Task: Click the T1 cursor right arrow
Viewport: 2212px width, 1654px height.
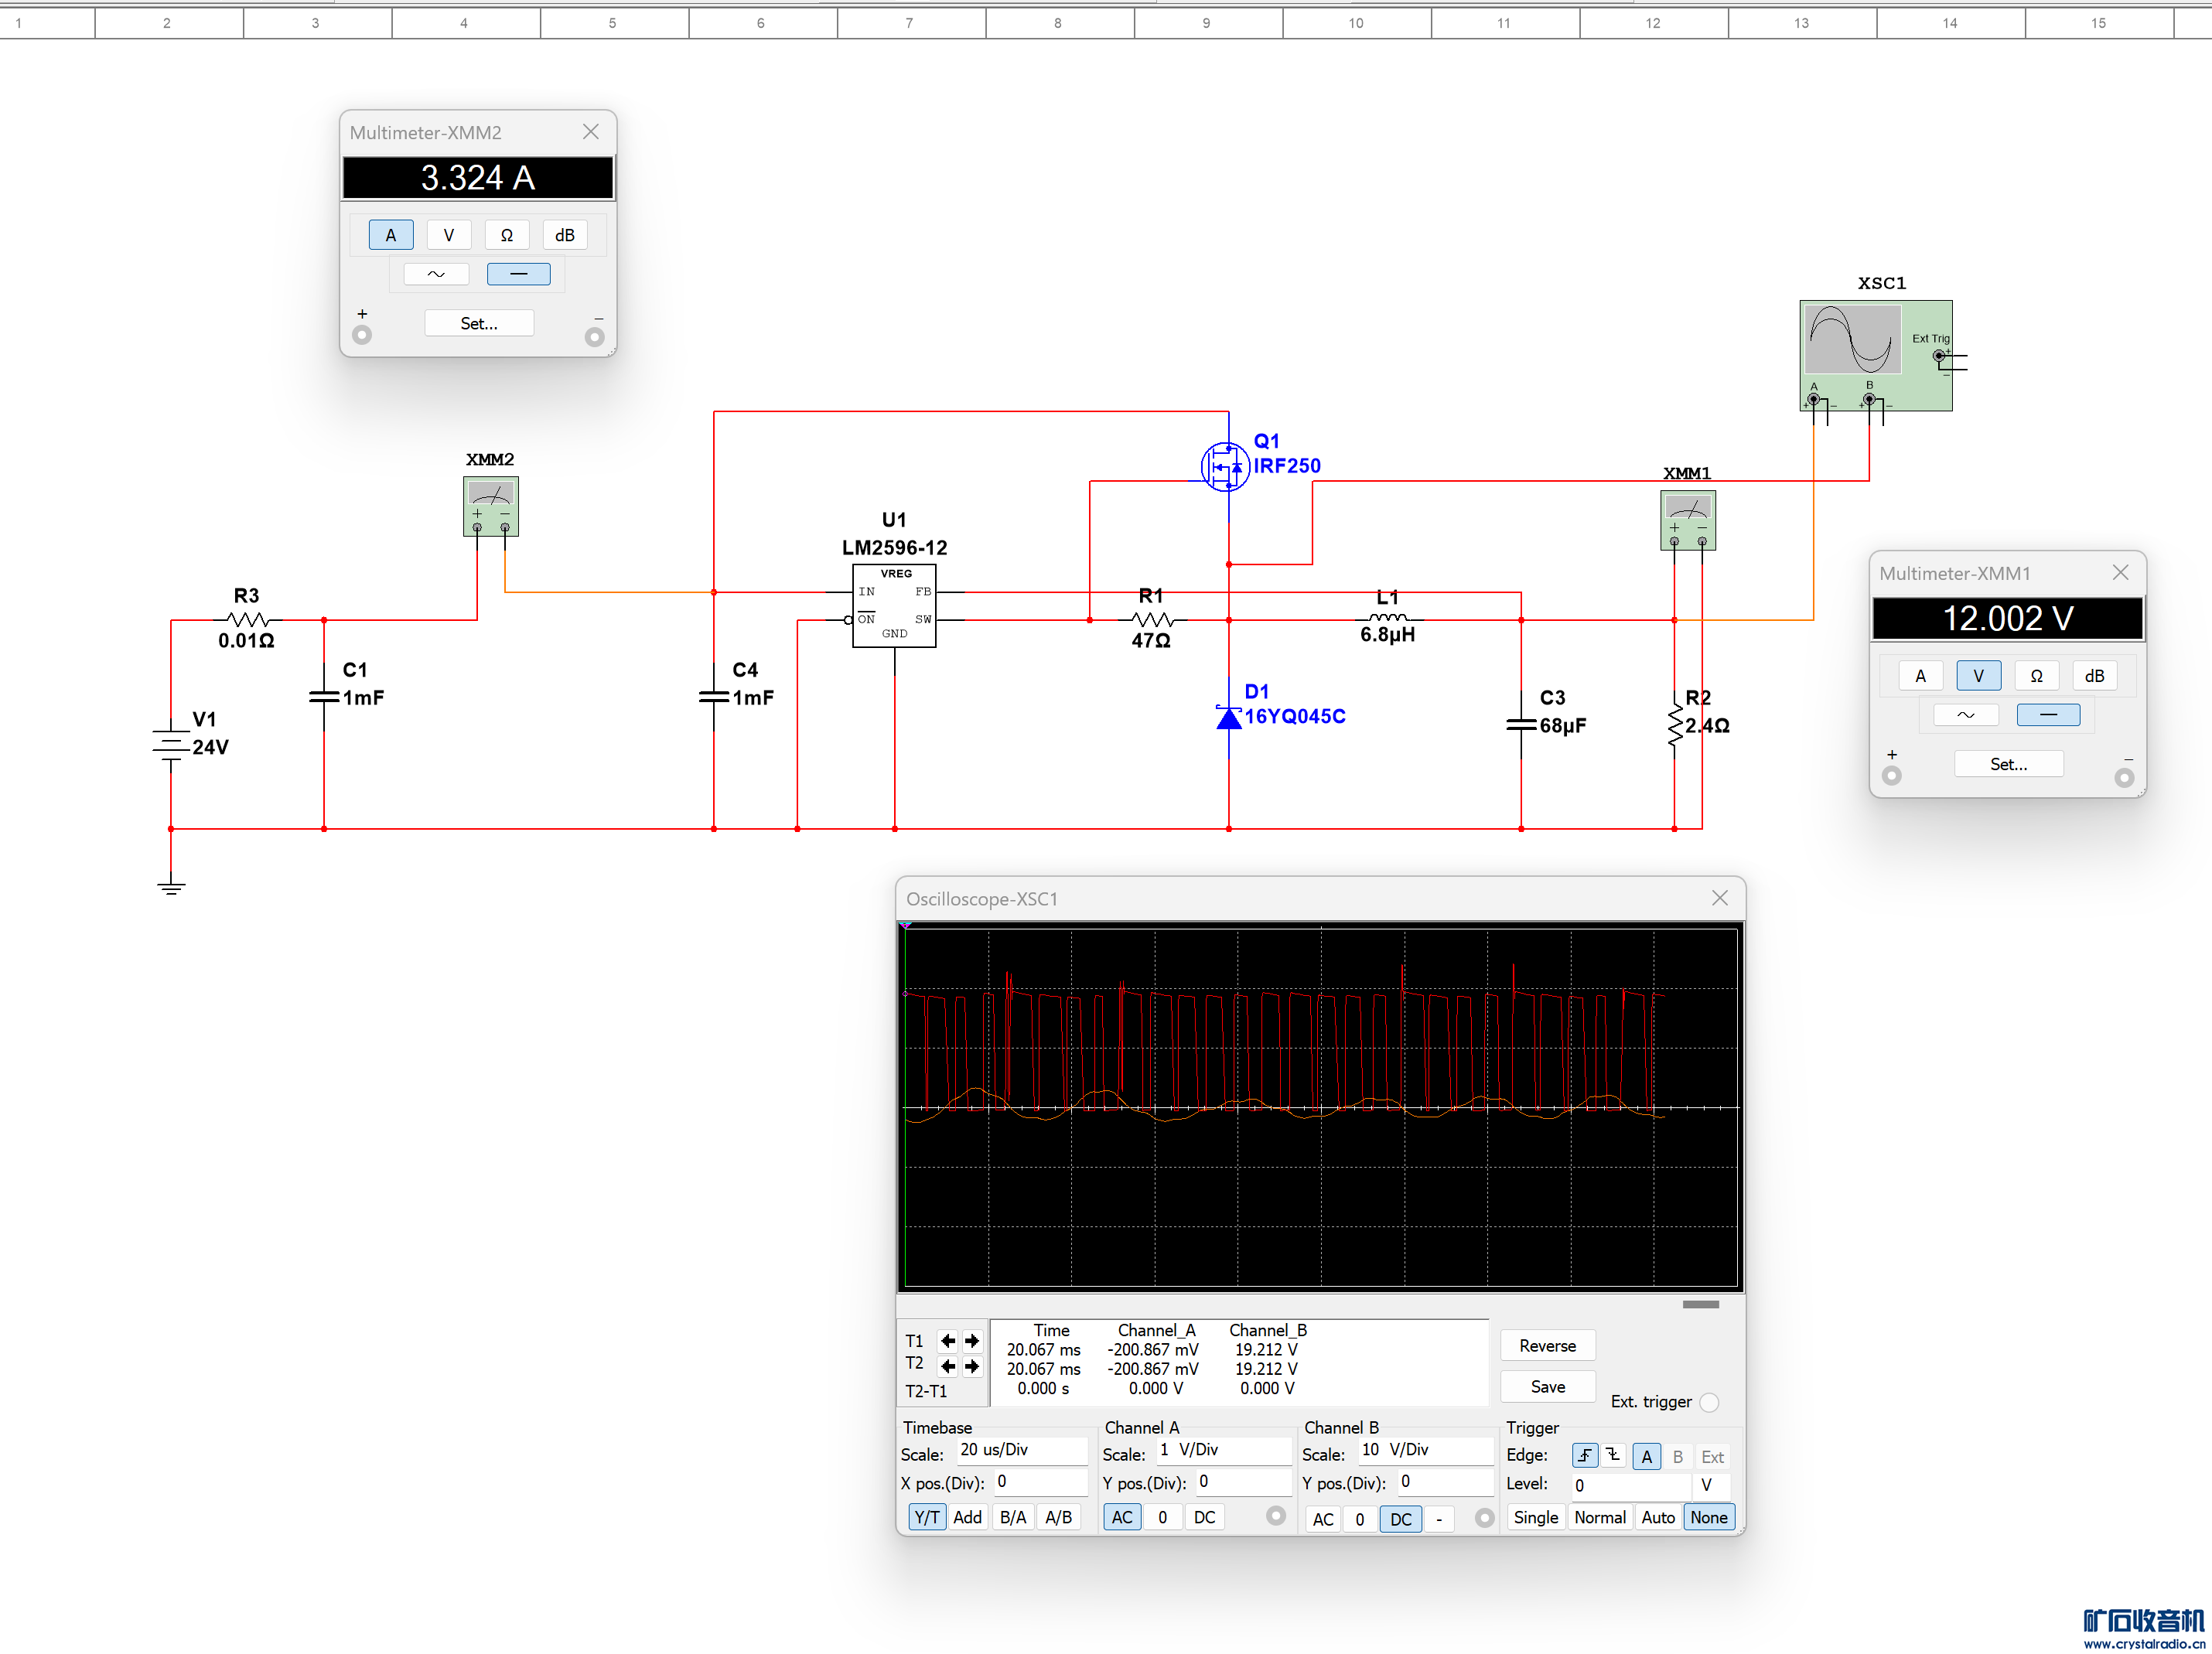Action: tap(972, 1341)
